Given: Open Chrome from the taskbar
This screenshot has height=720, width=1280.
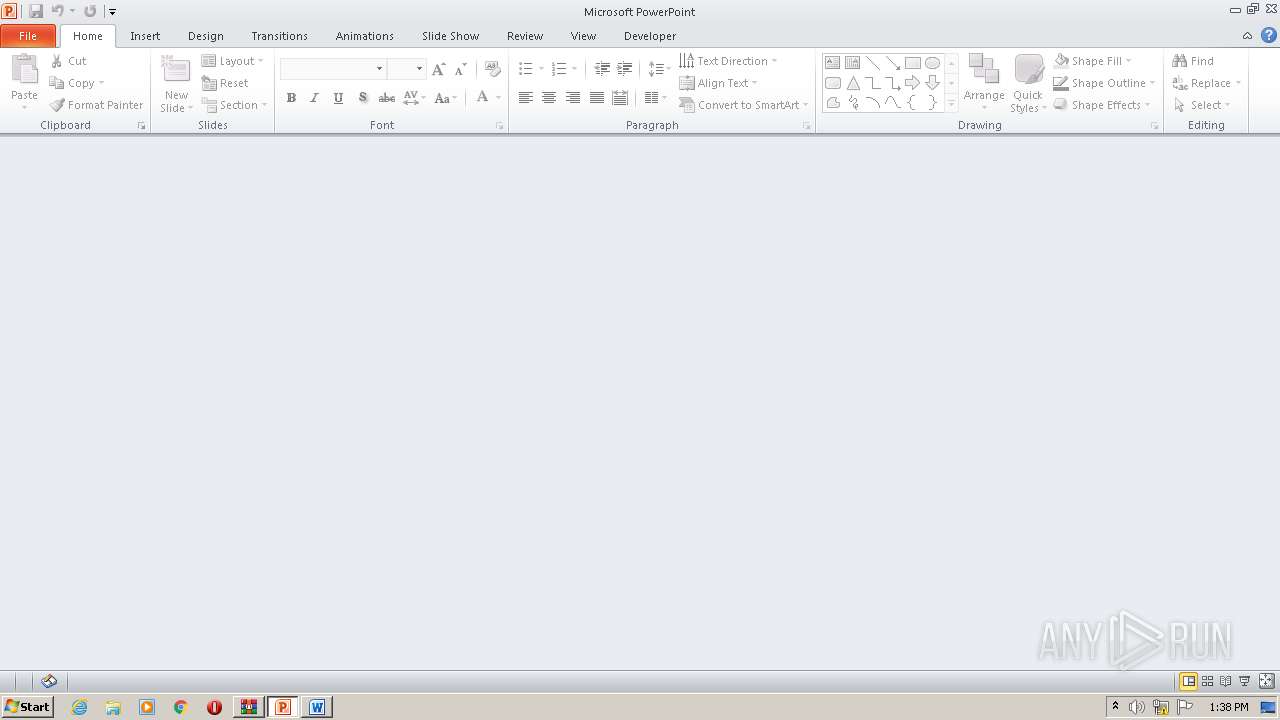Looking at the screenshot, I should point(181,707).
